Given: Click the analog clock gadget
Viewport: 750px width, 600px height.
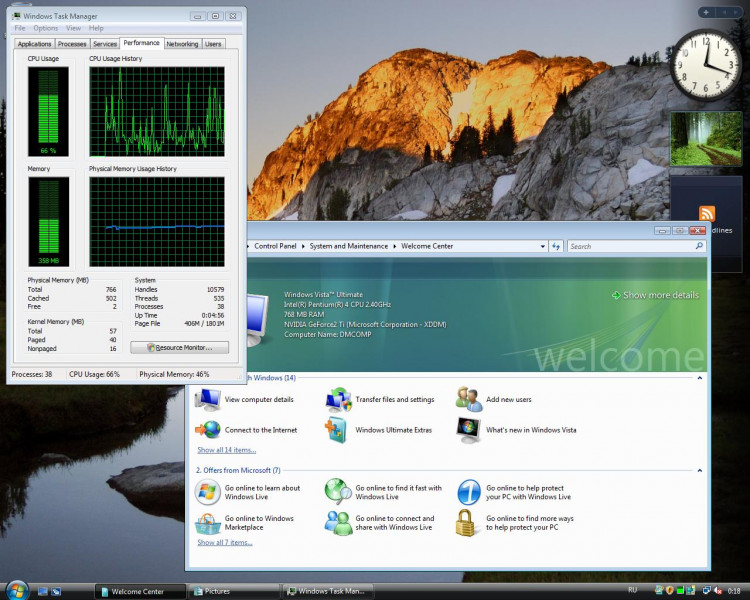Looking at the screenshot, I should tap(706, 65).
